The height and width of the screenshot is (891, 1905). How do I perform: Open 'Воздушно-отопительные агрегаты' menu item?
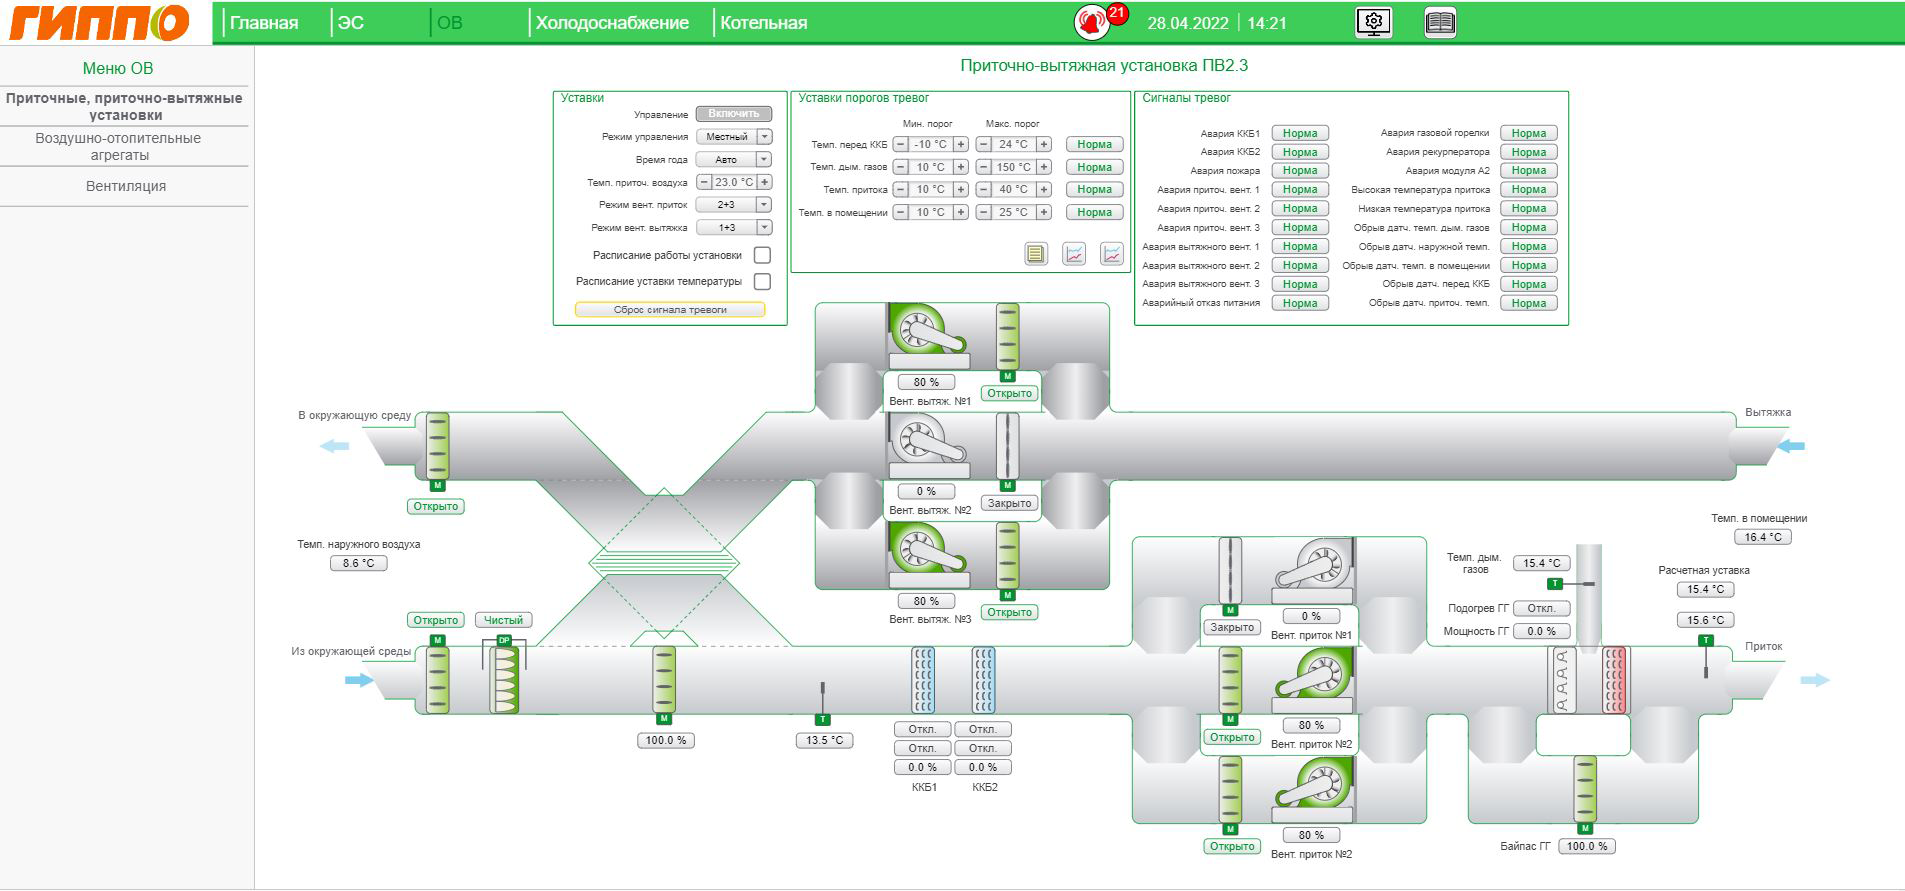point(119,146)
